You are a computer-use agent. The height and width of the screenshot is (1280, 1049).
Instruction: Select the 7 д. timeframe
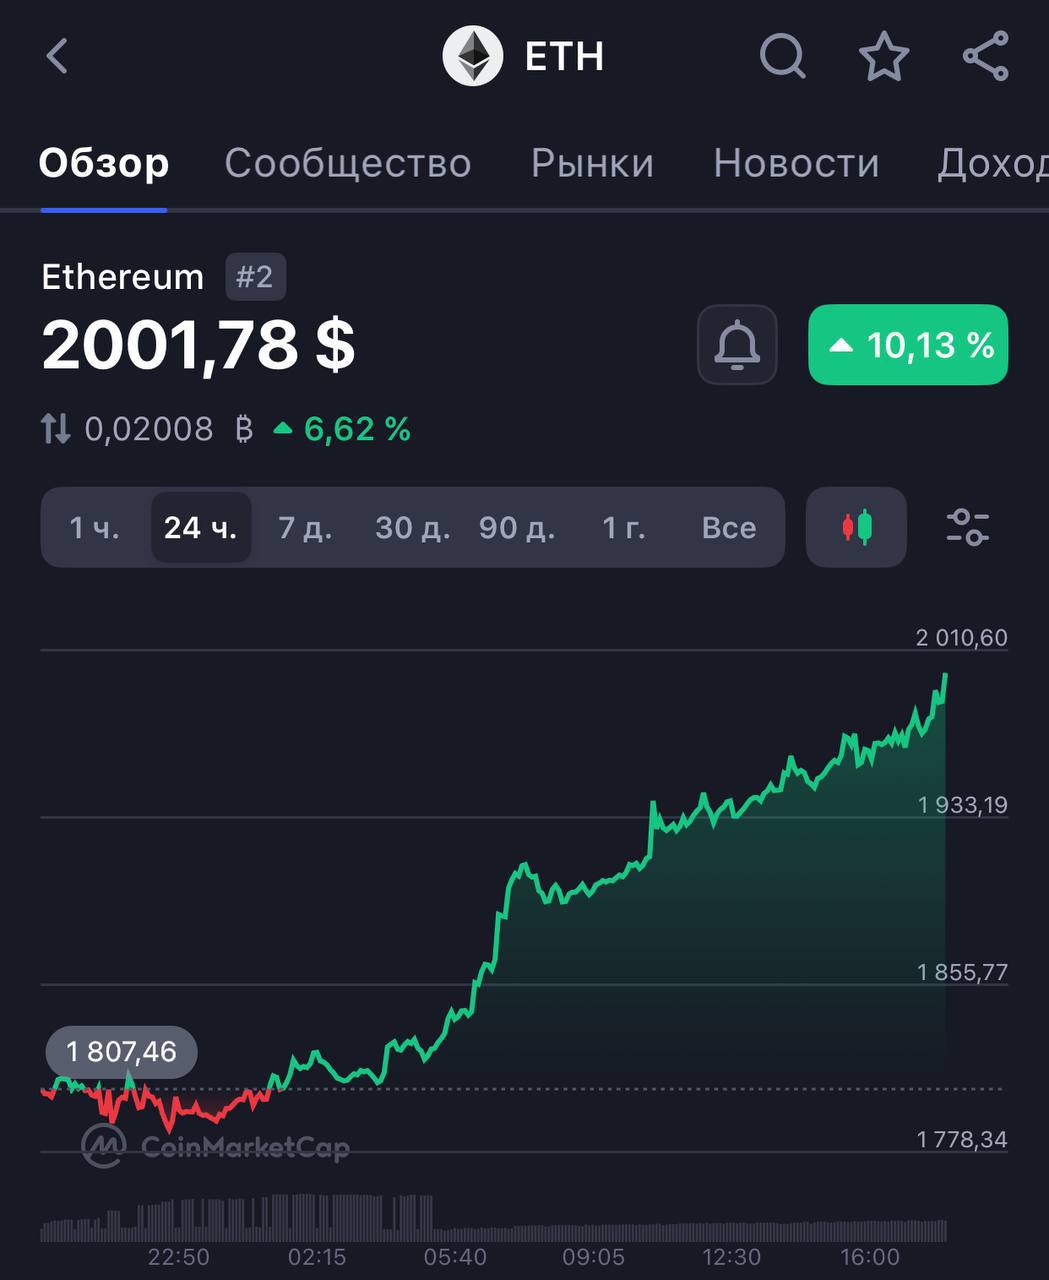pos(305,527)
